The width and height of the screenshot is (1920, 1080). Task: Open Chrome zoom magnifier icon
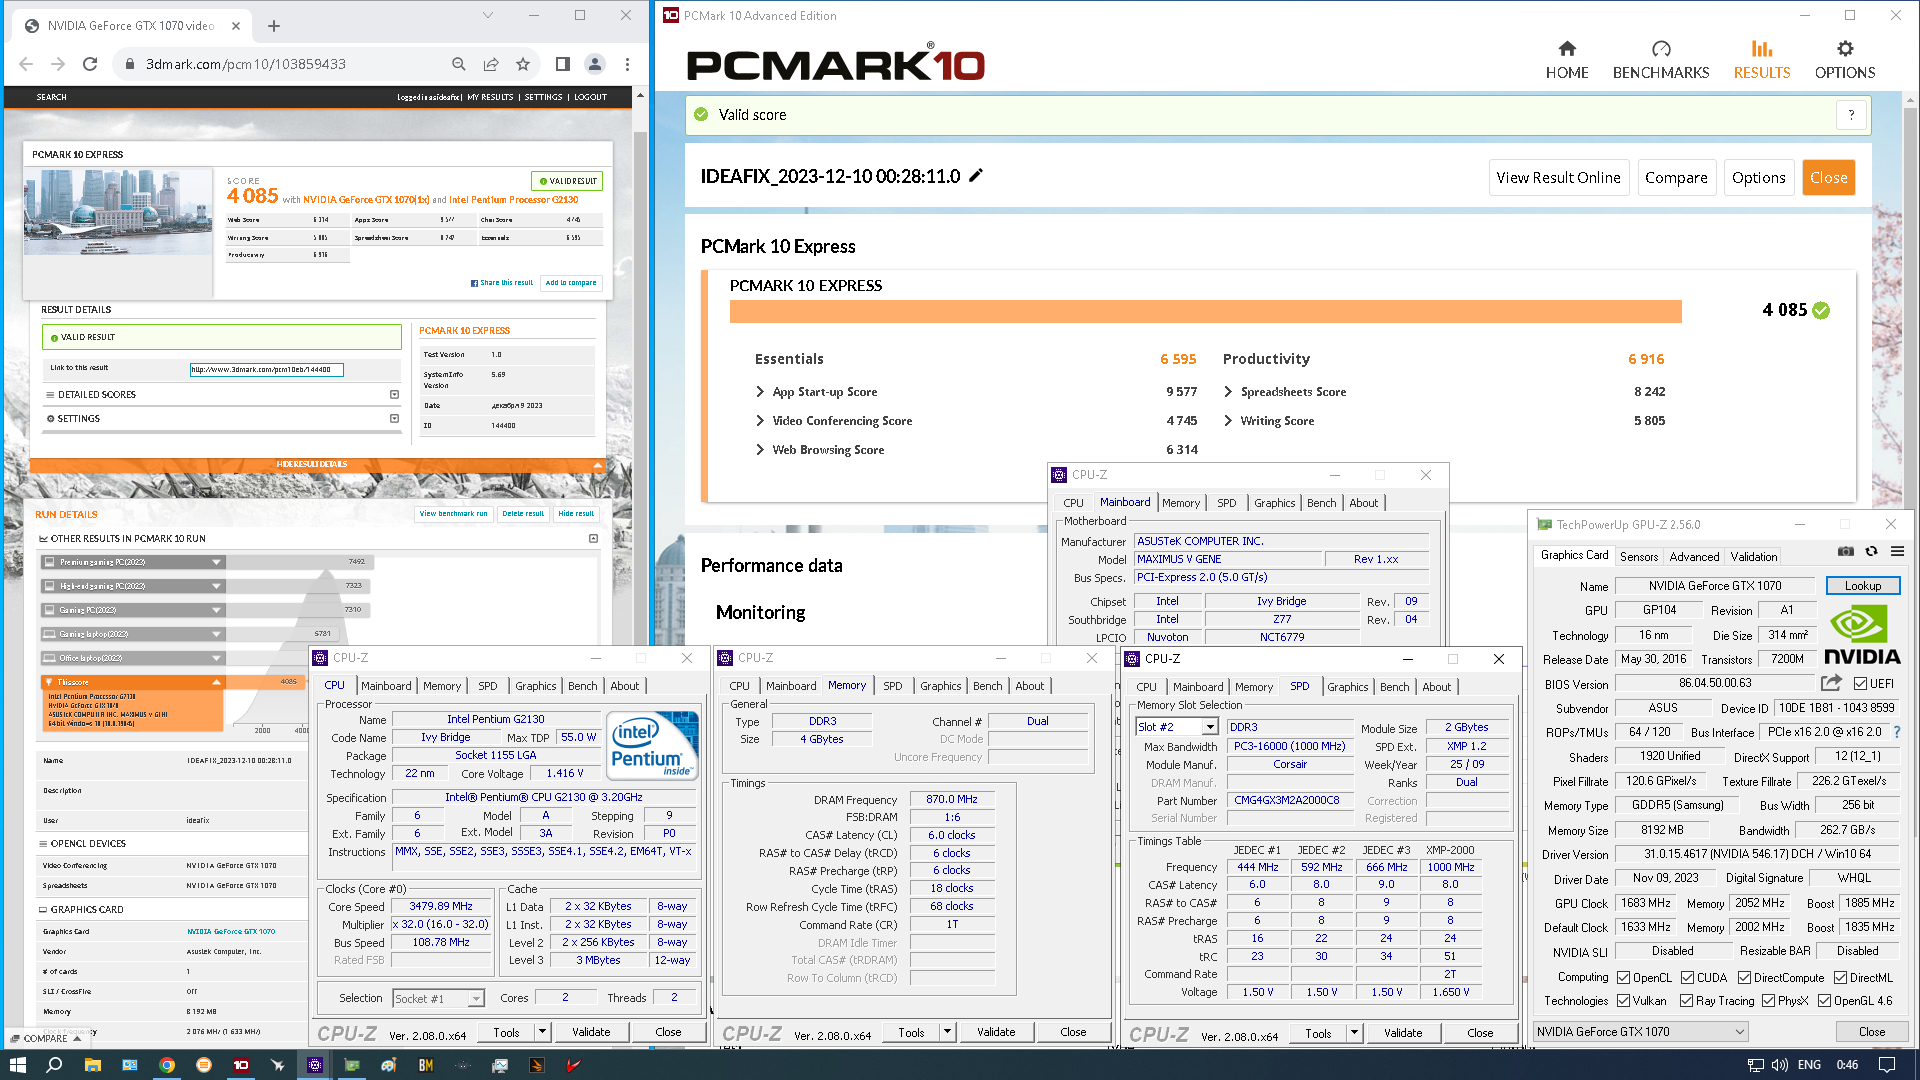click(458, 64)
